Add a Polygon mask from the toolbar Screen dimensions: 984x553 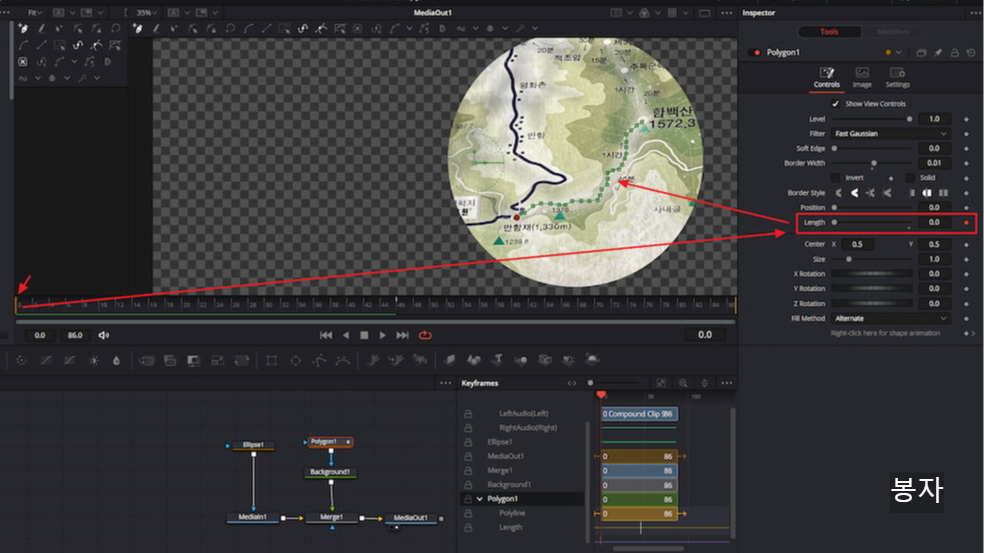pyautogui.click(x=319, y=360)
